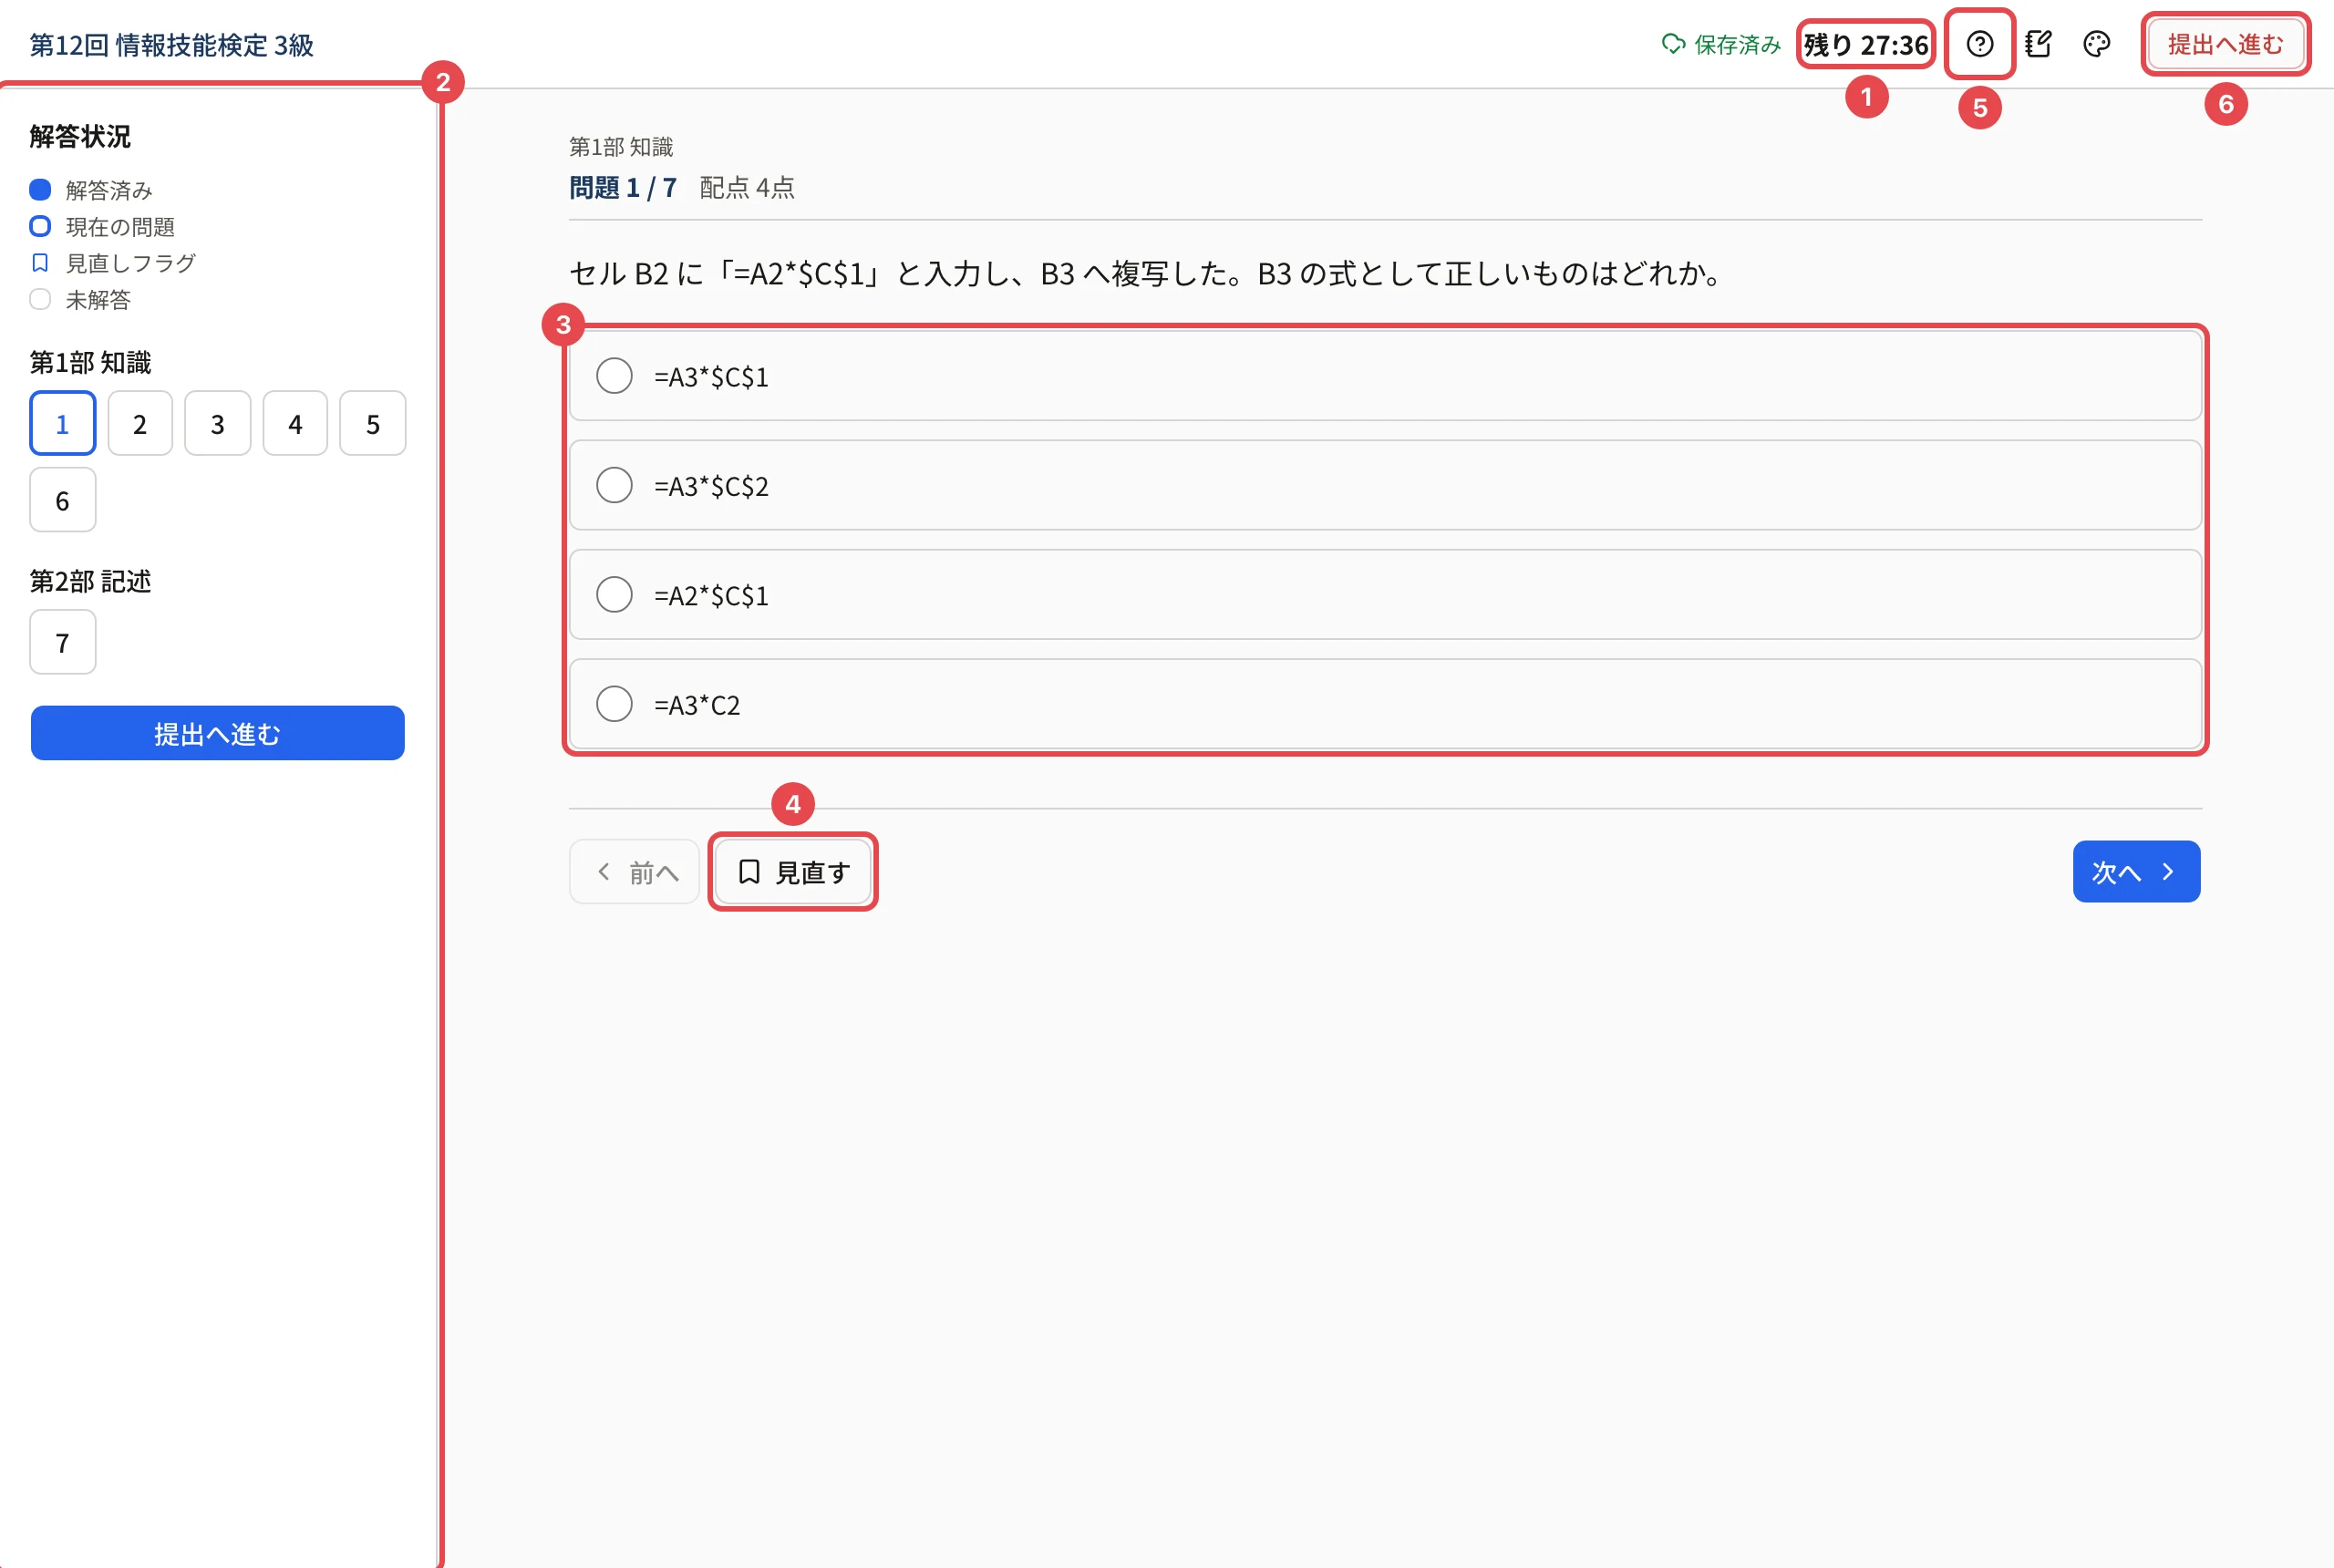Click the 第2部 記述 sidebar heading
This screenshot has width=2334, height=1568.
pyautogui.click(x=90, y=581)
